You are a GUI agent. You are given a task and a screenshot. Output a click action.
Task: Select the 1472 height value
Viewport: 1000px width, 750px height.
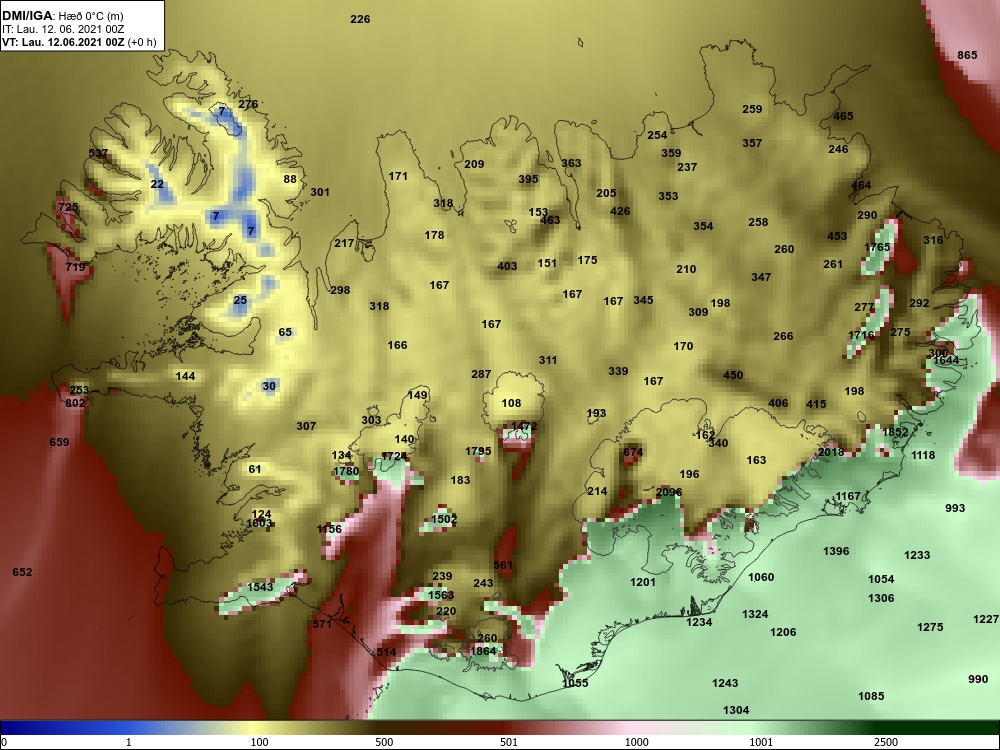click(x=524, y=426)
